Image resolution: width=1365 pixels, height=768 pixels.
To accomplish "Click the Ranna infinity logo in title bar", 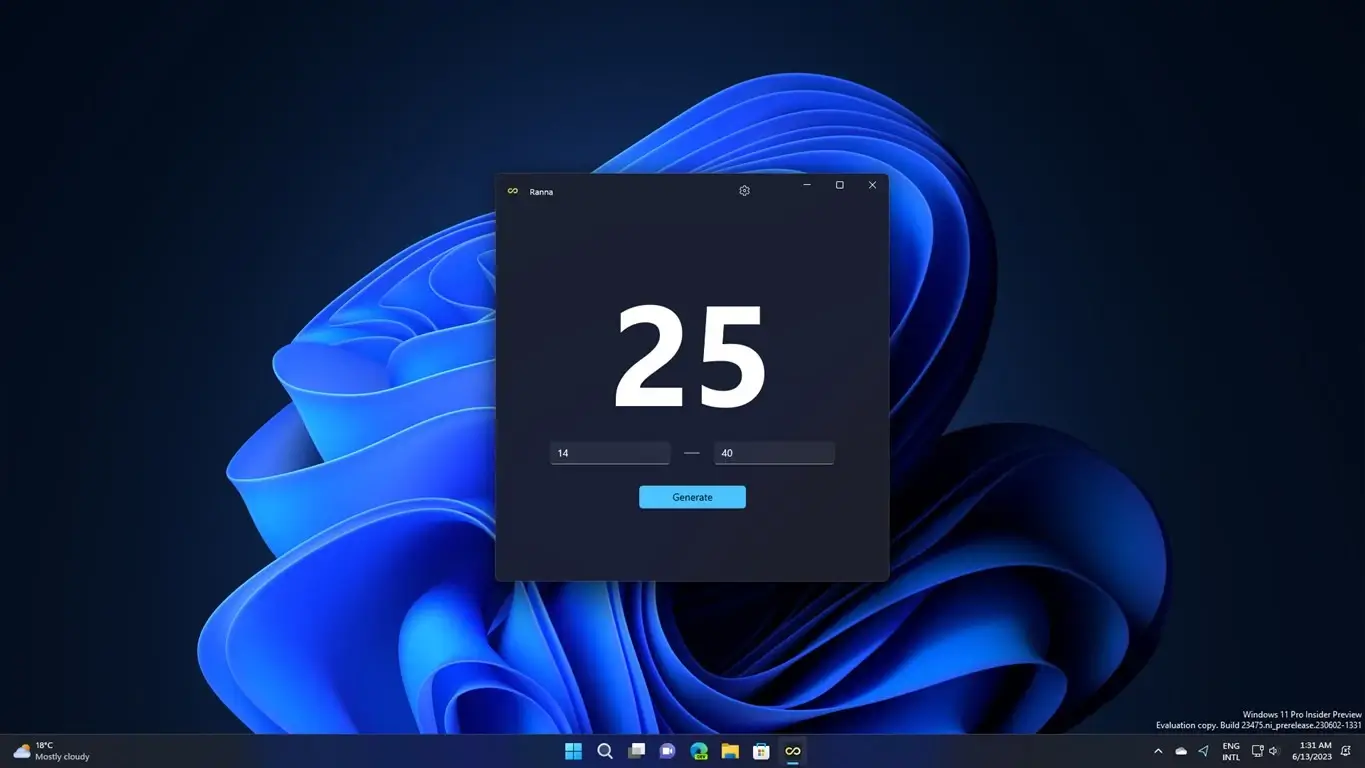I will click(511, 191).
